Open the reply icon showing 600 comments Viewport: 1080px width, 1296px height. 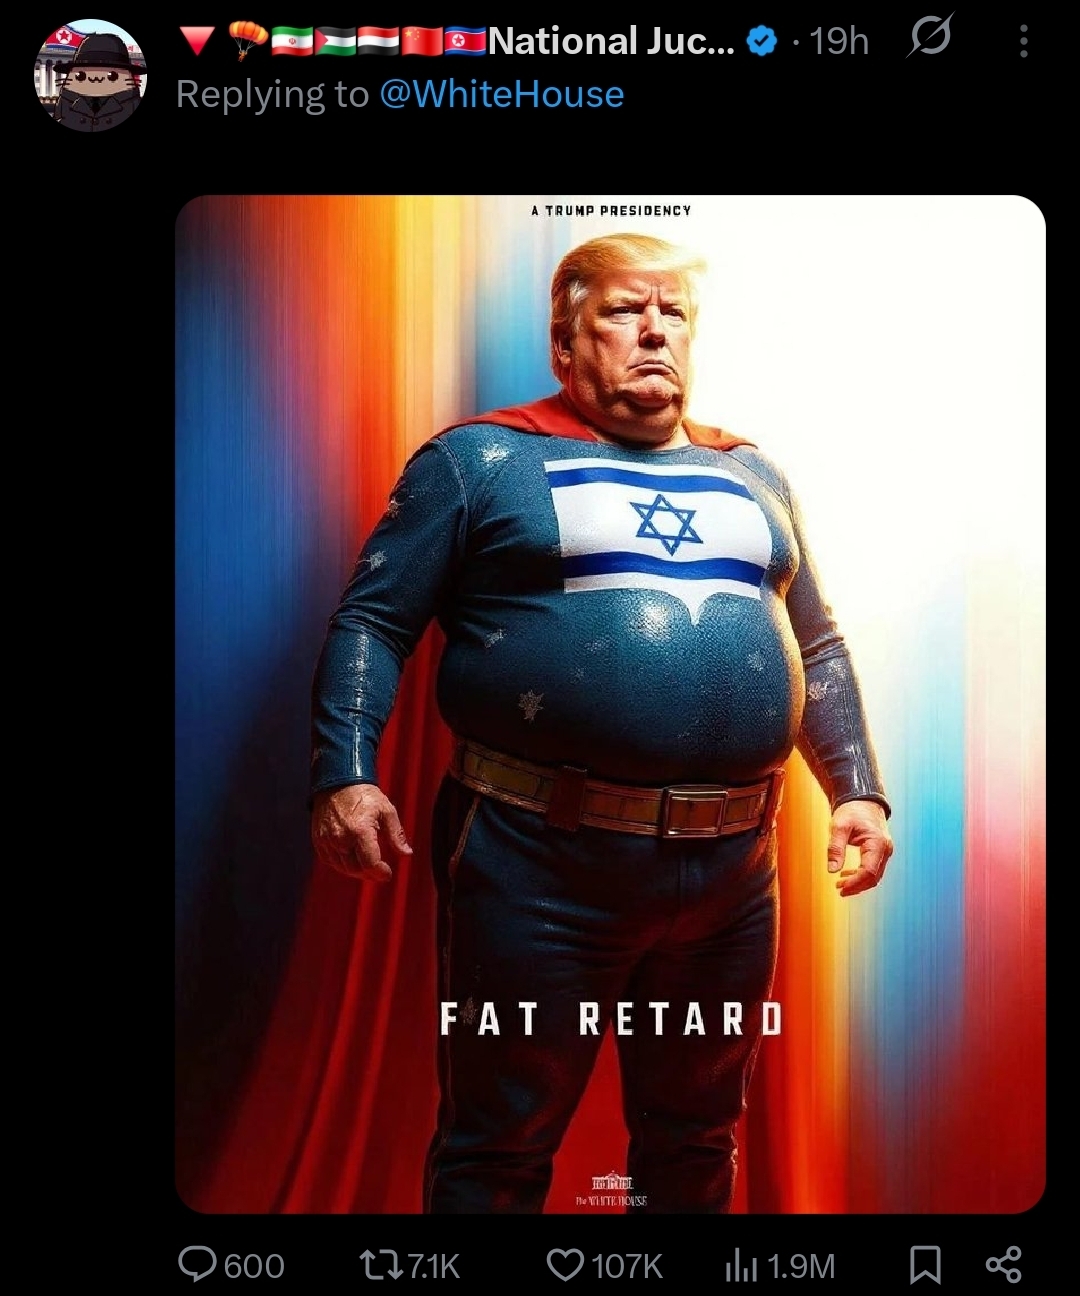[197, 1265]
